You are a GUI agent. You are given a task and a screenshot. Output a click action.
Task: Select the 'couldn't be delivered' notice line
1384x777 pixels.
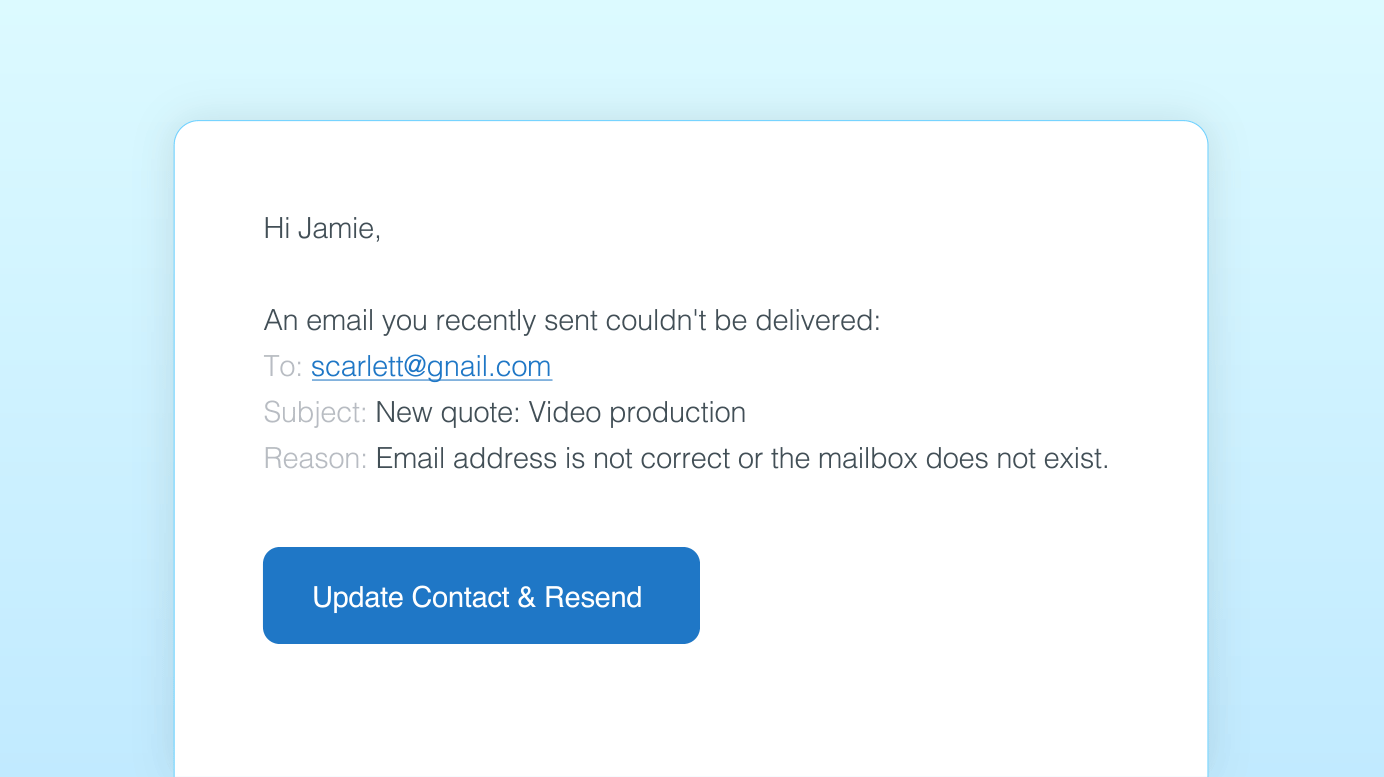tap(572, 321)
